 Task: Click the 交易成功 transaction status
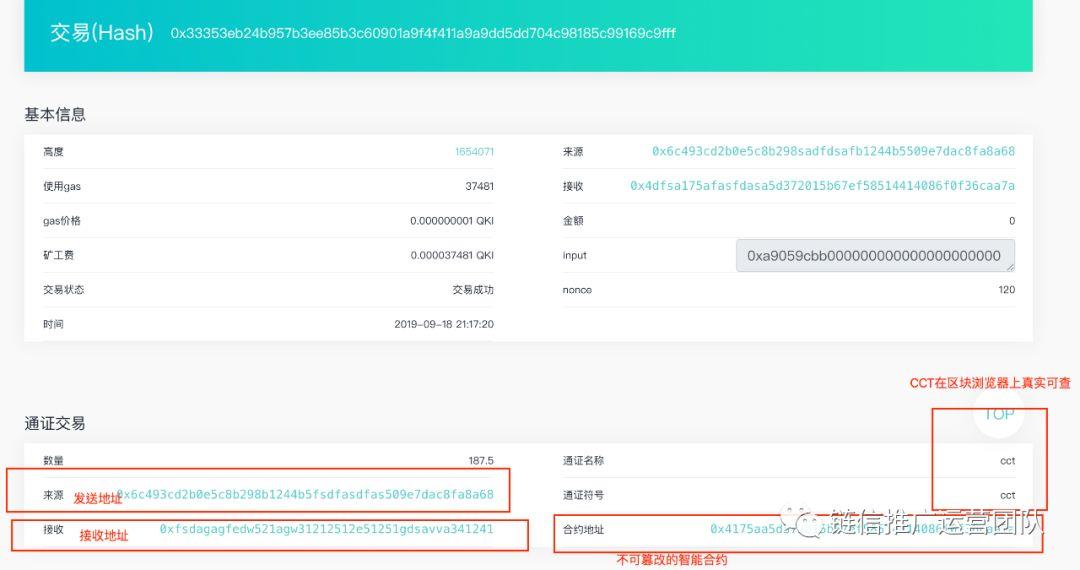(473, 290)
